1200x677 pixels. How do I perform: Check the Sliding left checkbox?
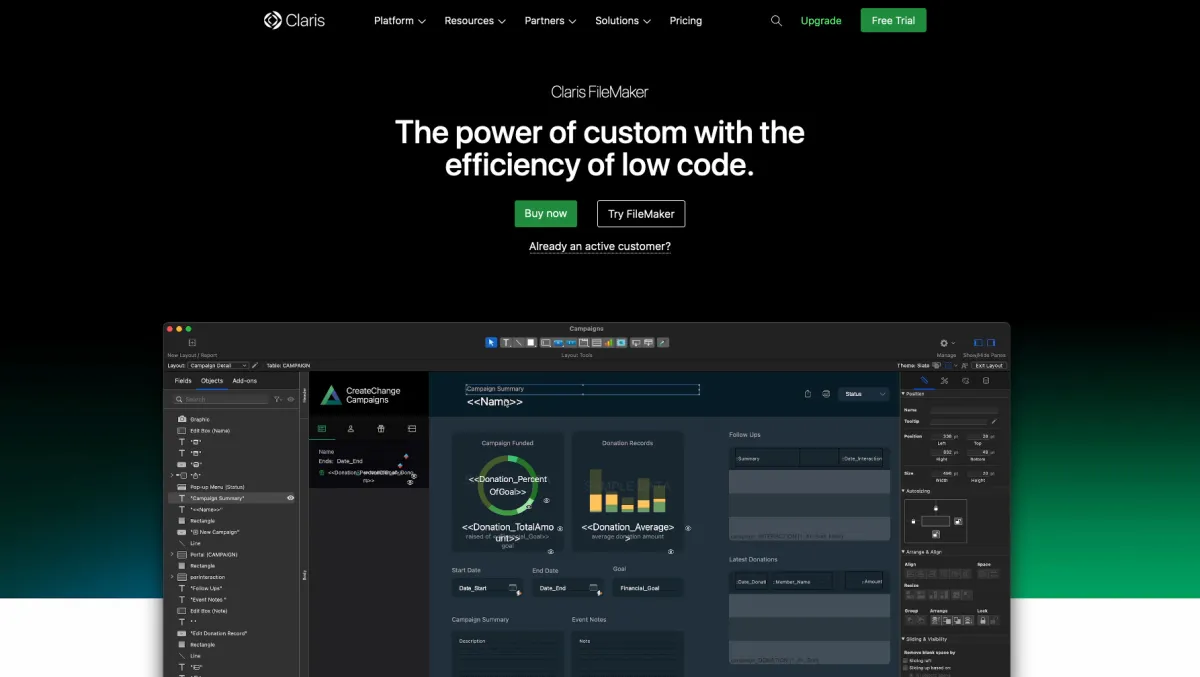click(x=905, y=660)
